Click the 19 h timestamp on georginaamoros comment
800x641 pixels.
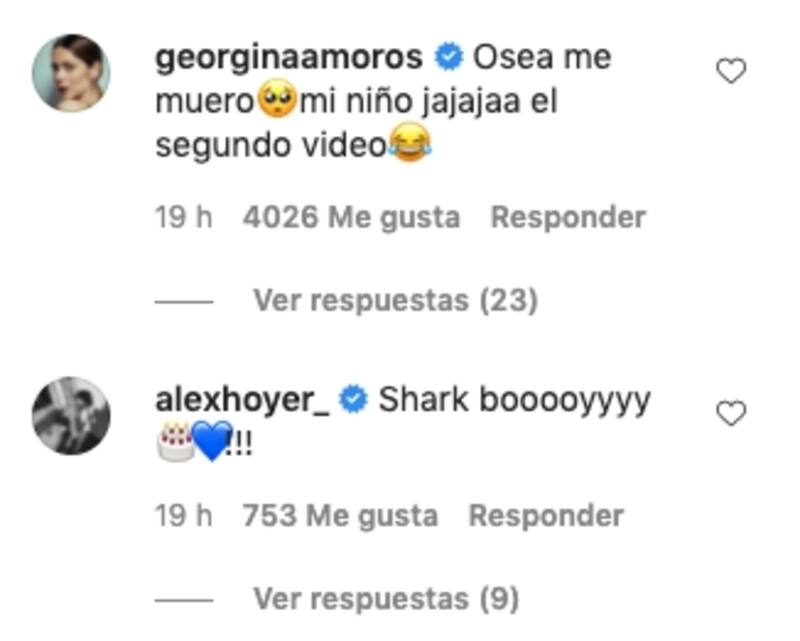point(184,217)
